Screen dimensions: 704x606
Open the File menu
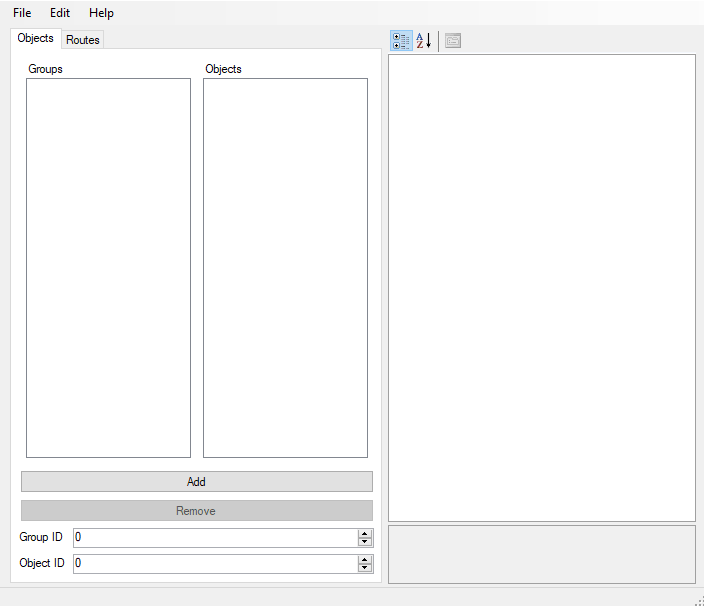point(22,13)
